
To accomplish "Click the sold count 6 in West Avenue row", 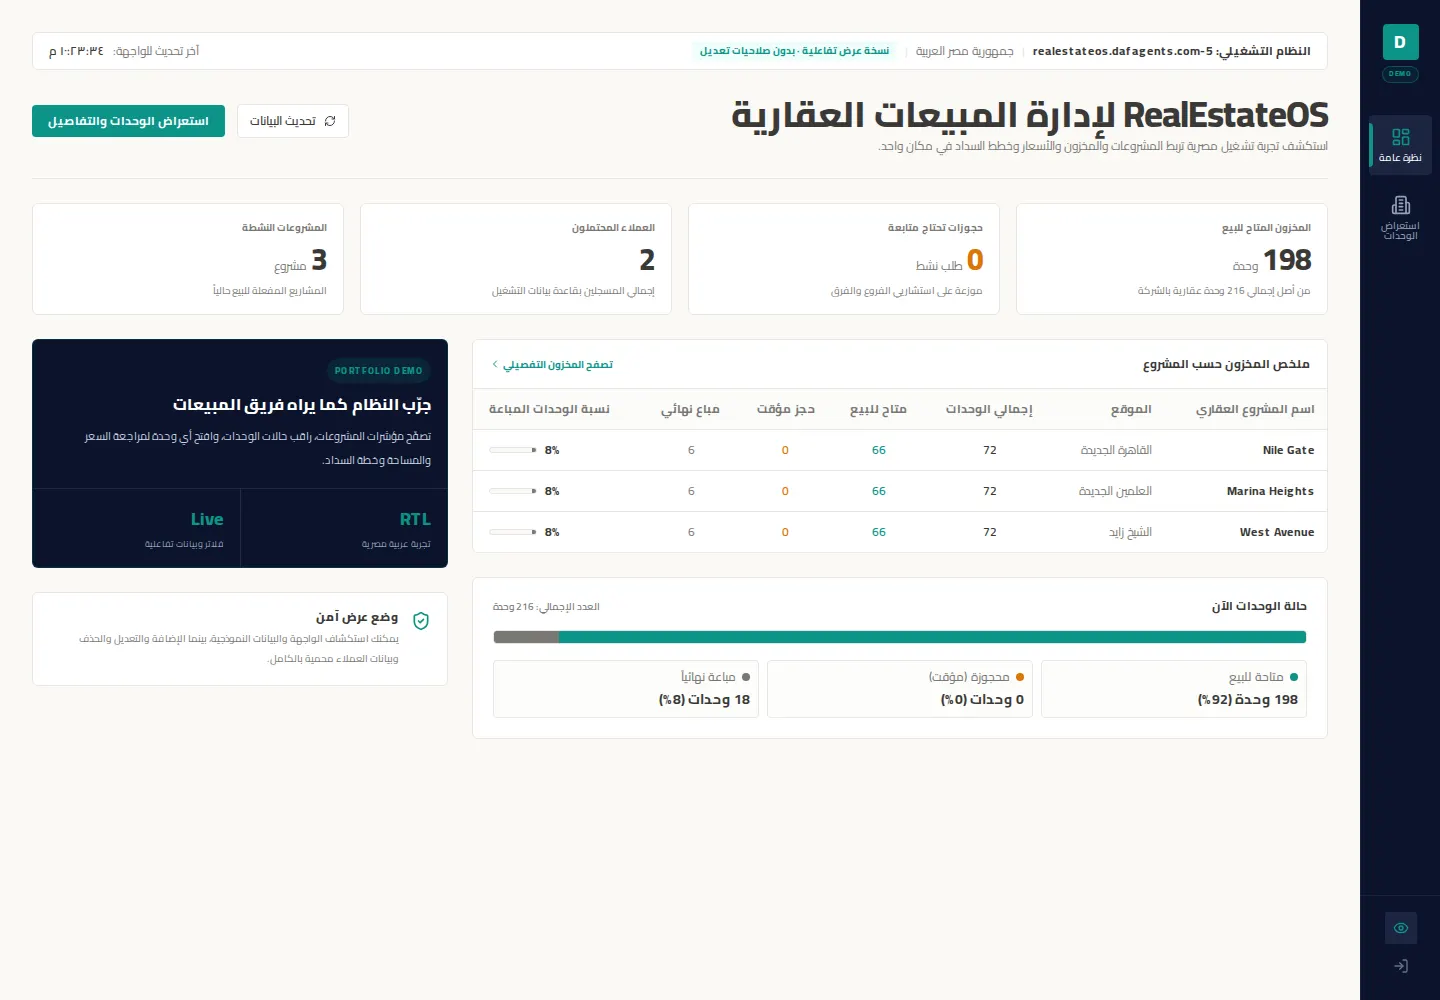I will 691,532.
